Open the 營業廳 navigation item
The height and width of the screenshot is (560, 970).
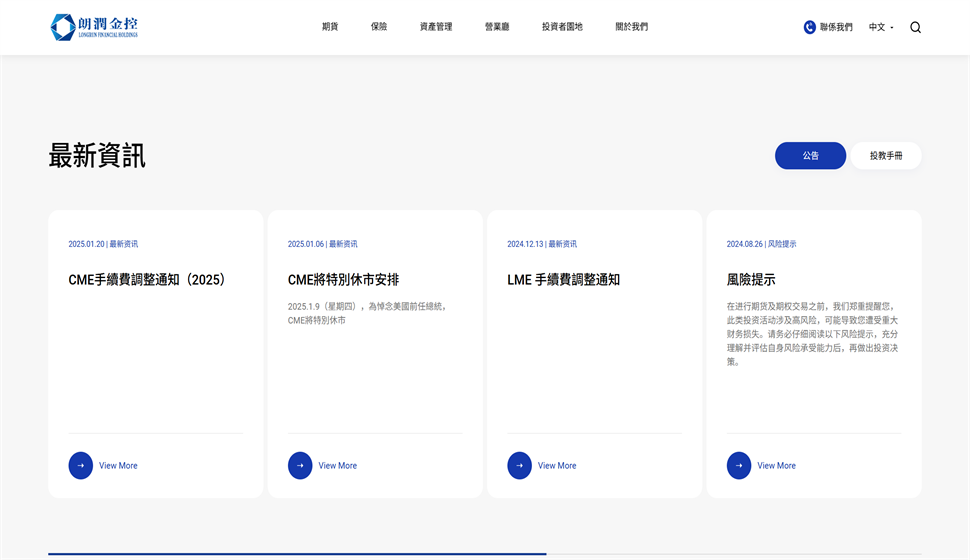pos(497,27)
